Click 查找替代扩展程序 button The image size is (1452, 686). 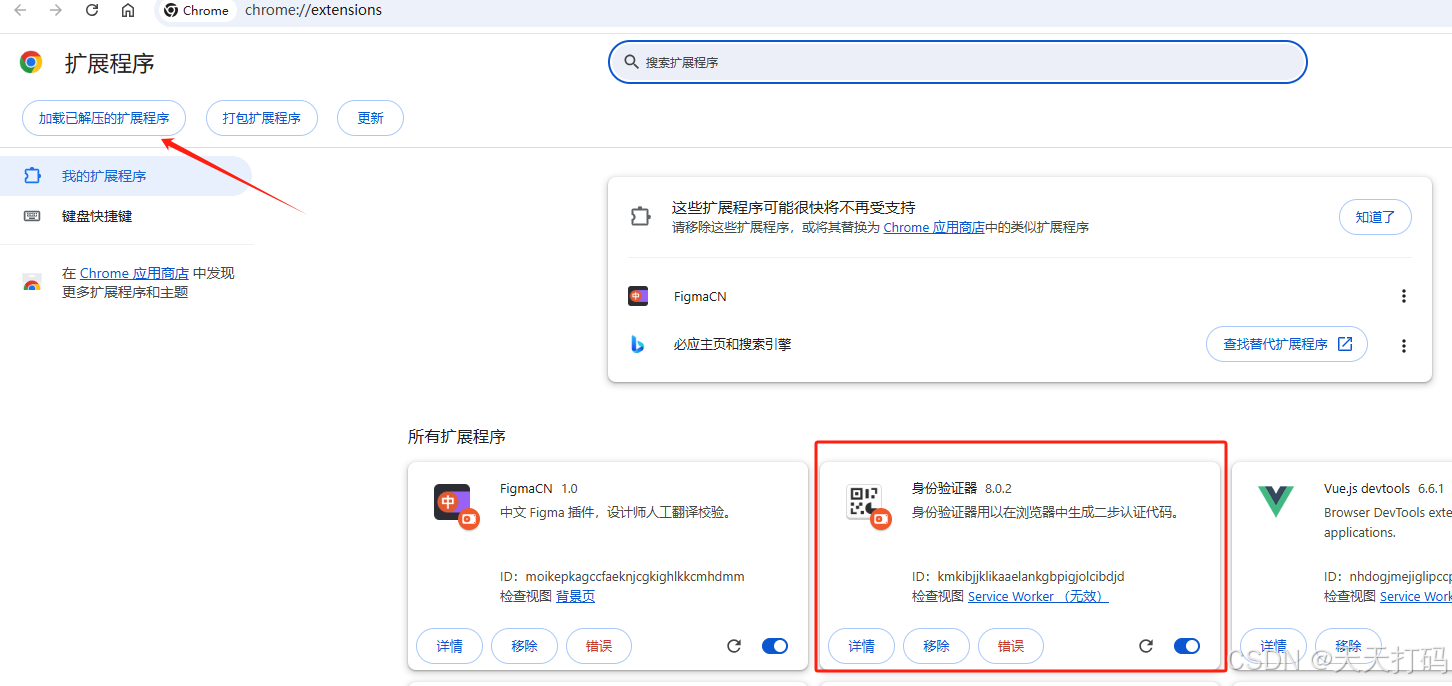(1287, 344)
